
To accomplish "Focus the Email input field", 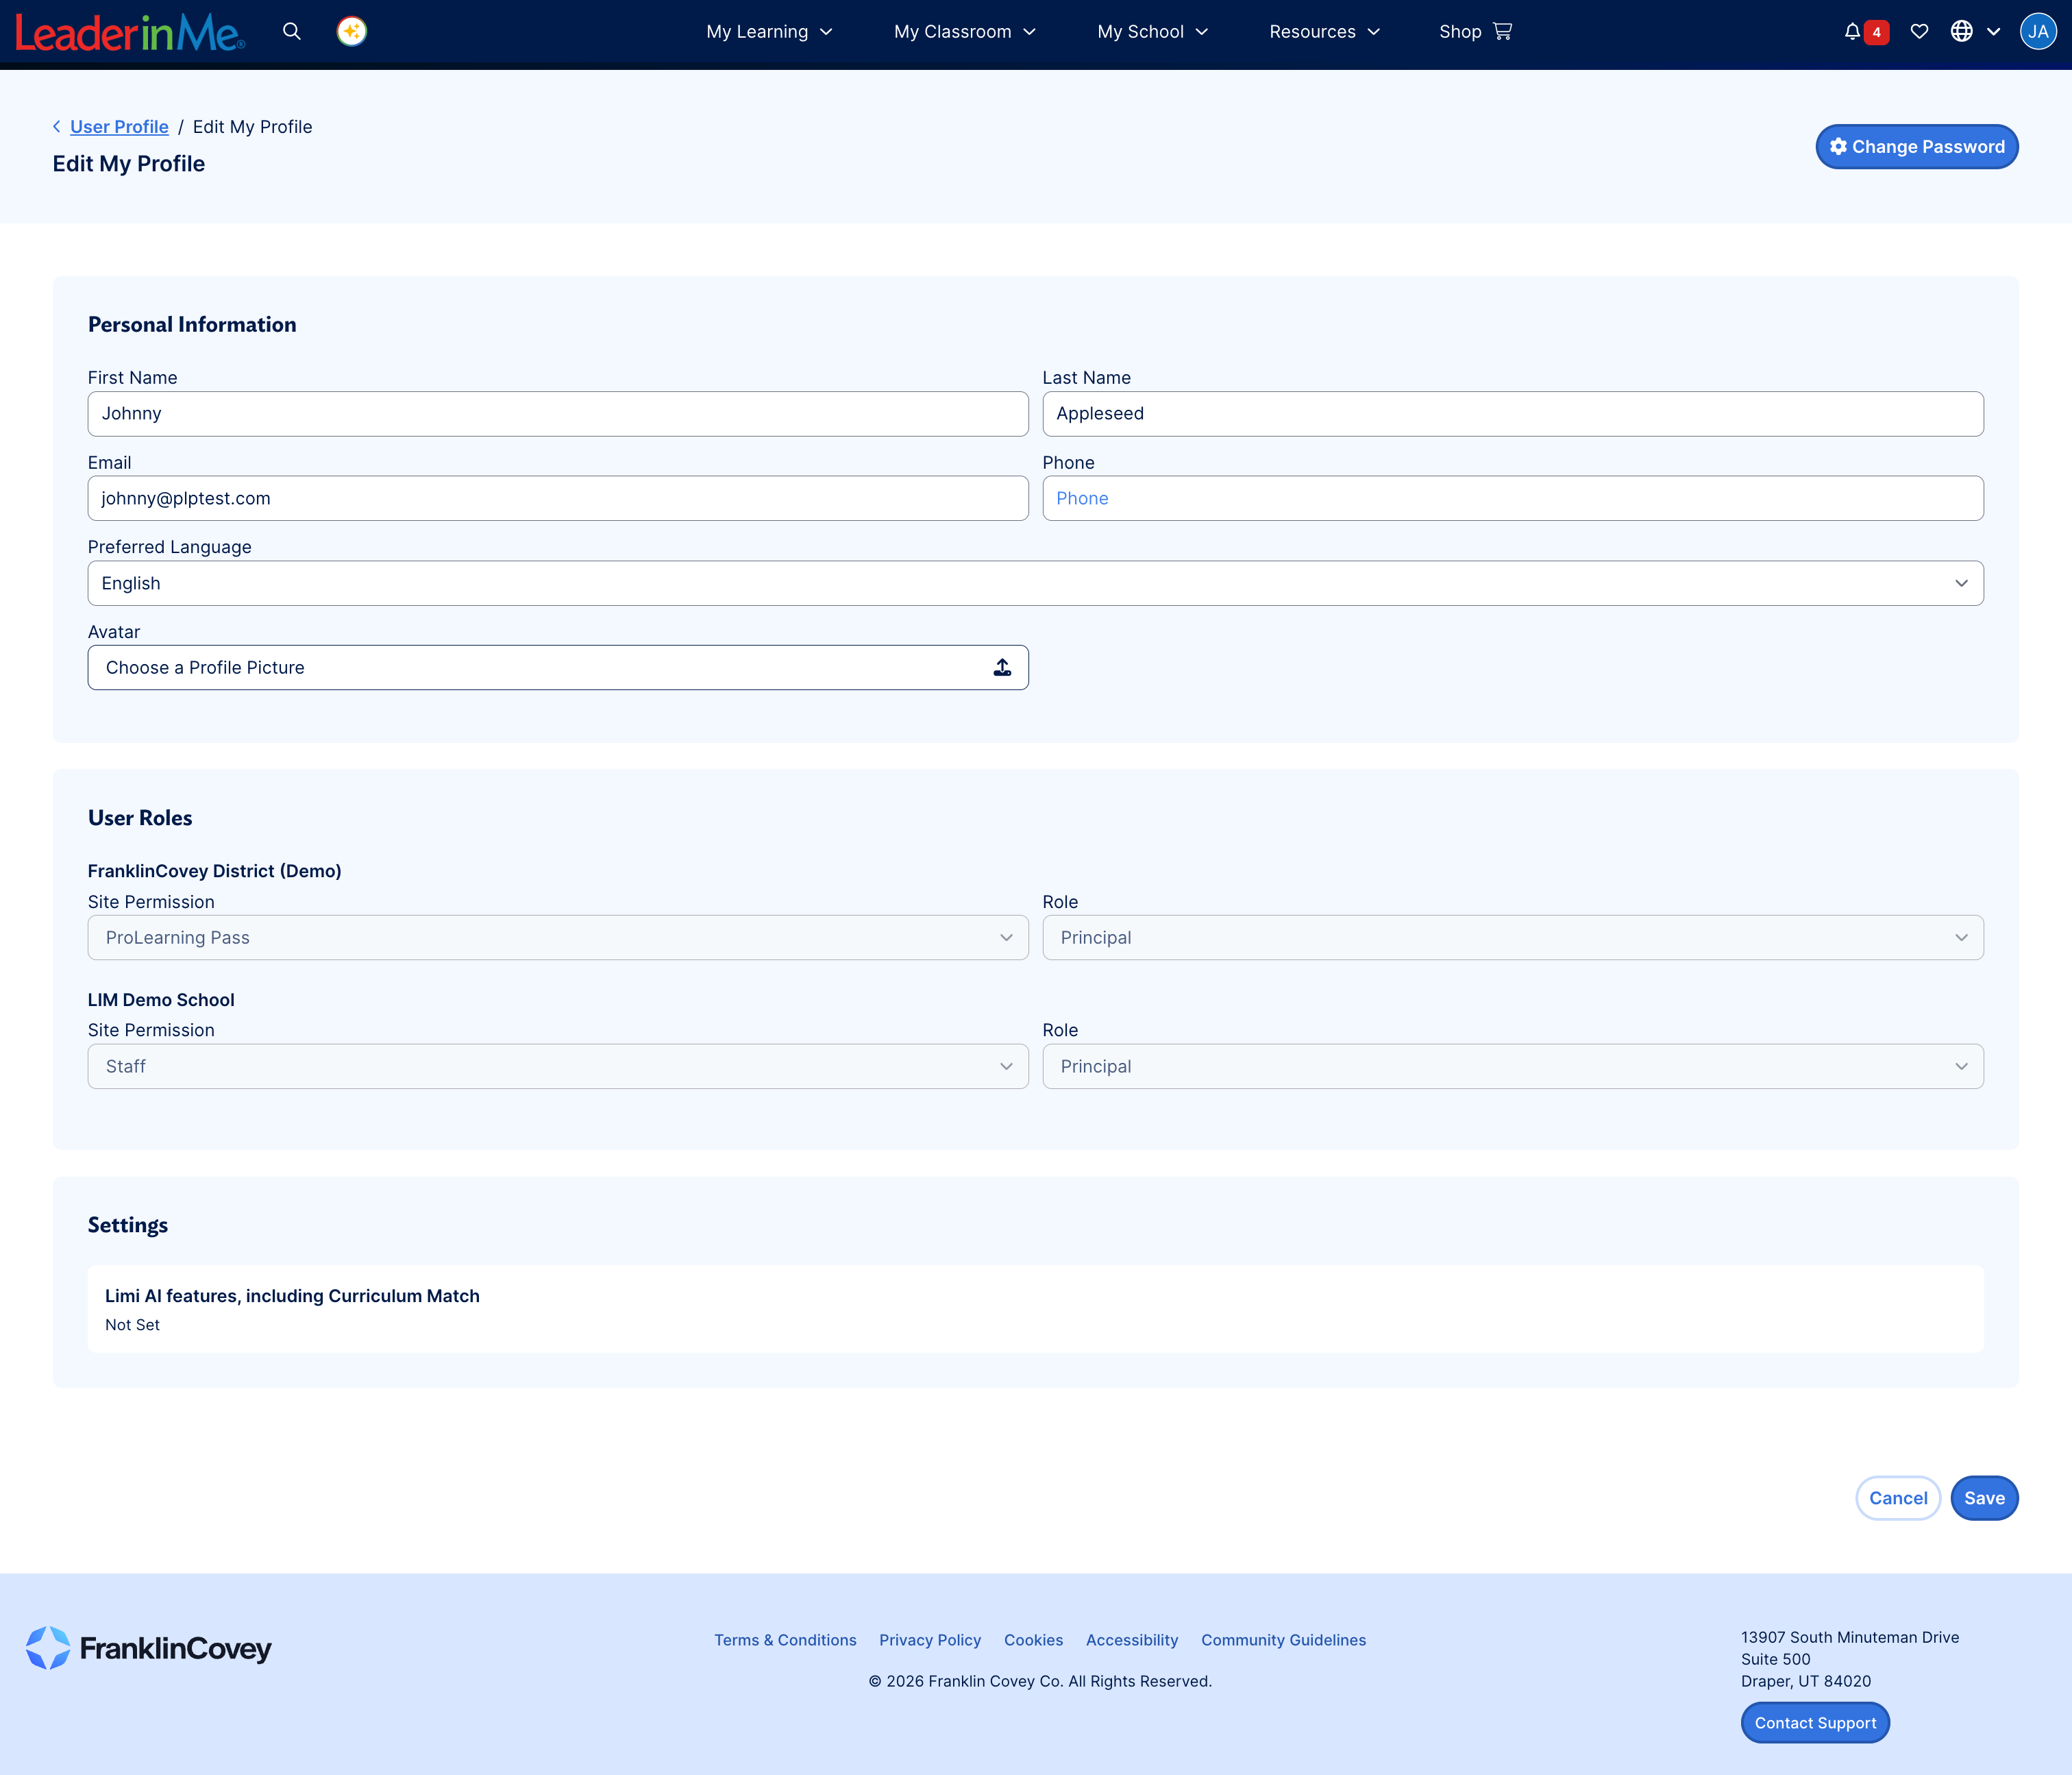I will (558, 498).
